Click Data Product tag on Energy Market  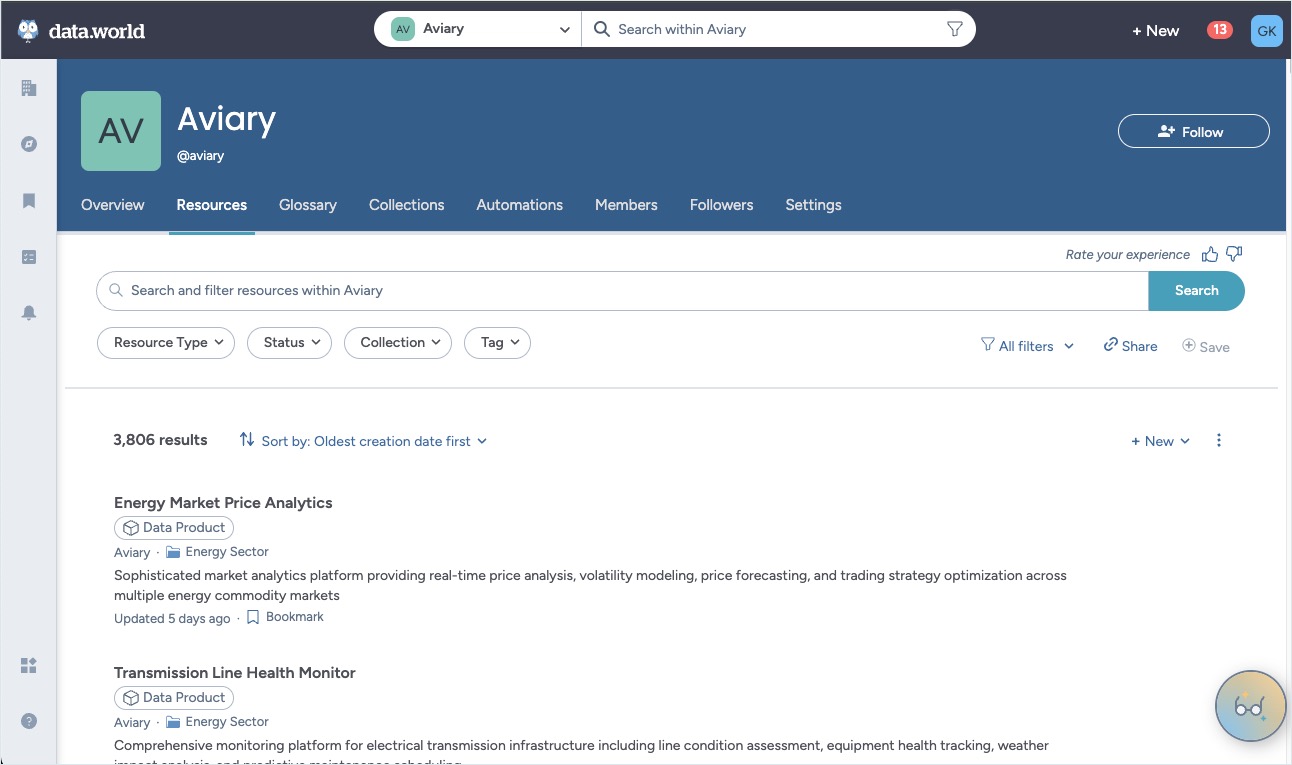[x=174, y=527]
